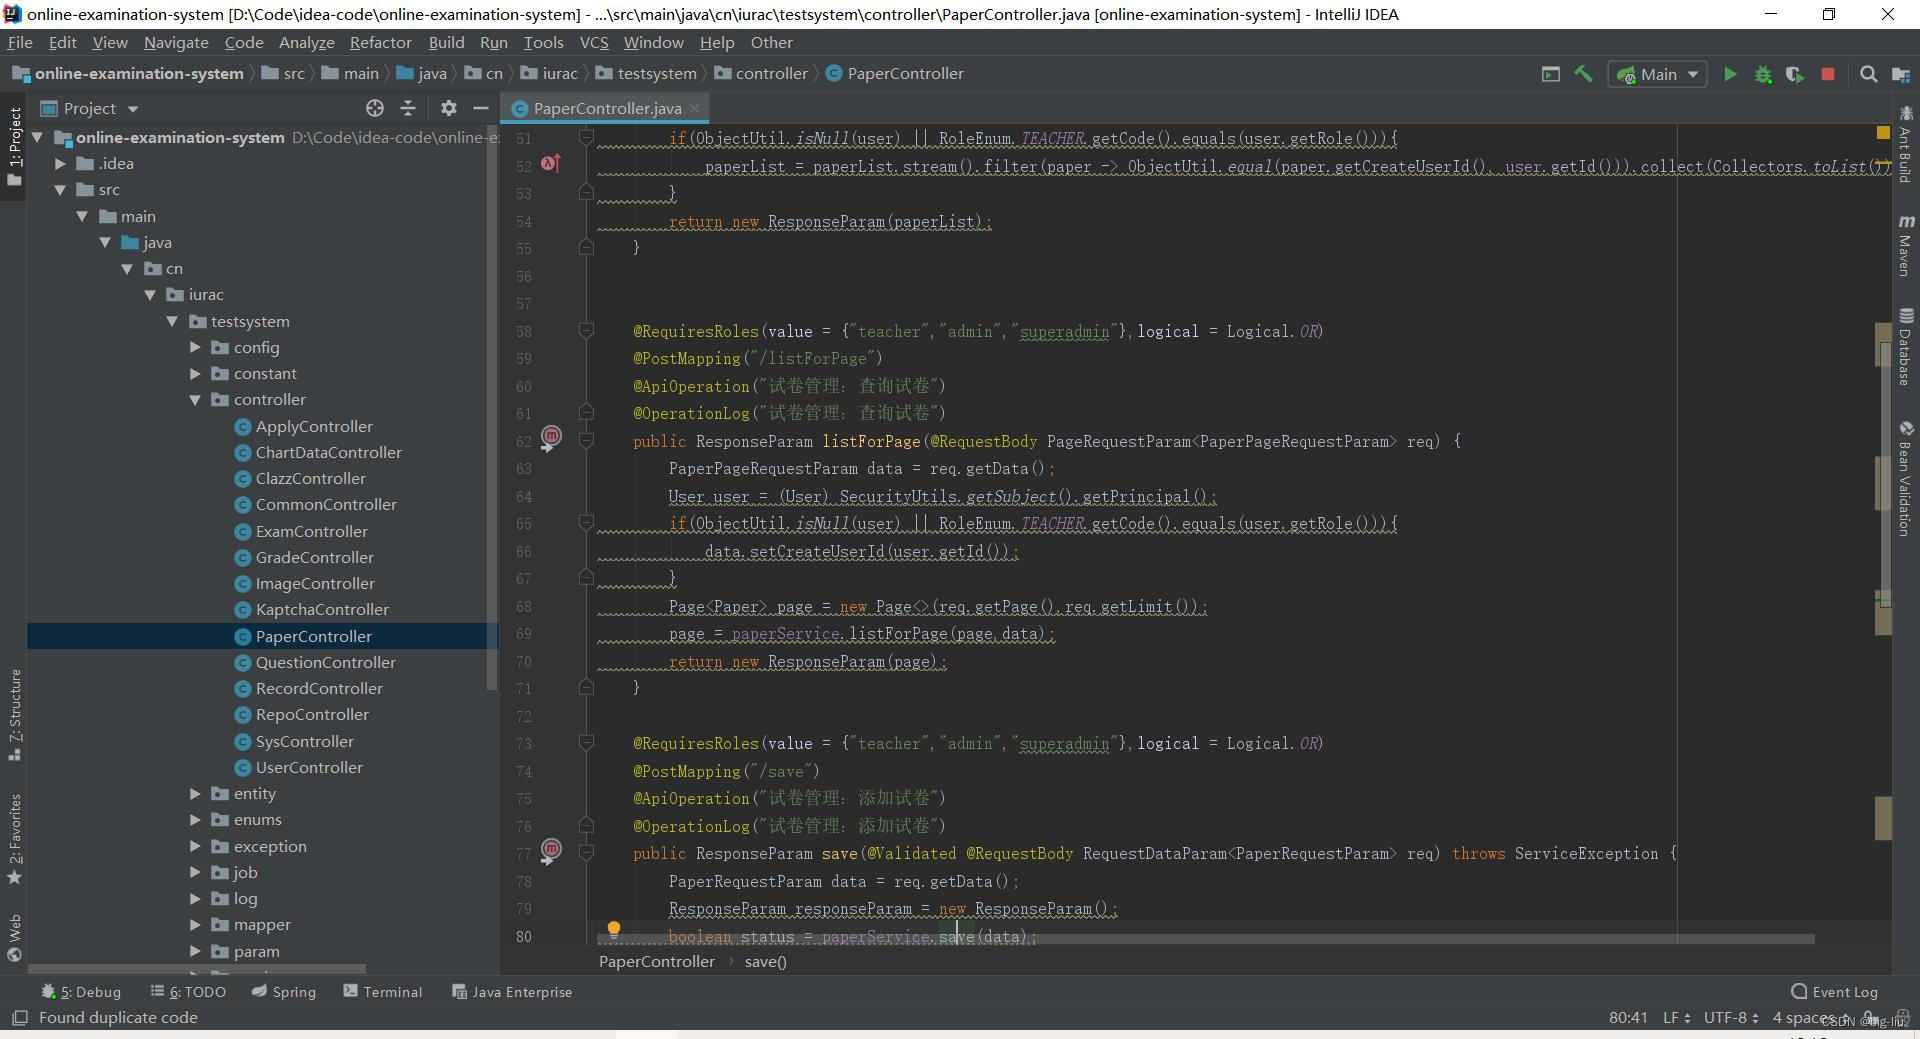
Task: Click the yellow inspection indicator at top of error stripe
Action: pos(1883,132)
